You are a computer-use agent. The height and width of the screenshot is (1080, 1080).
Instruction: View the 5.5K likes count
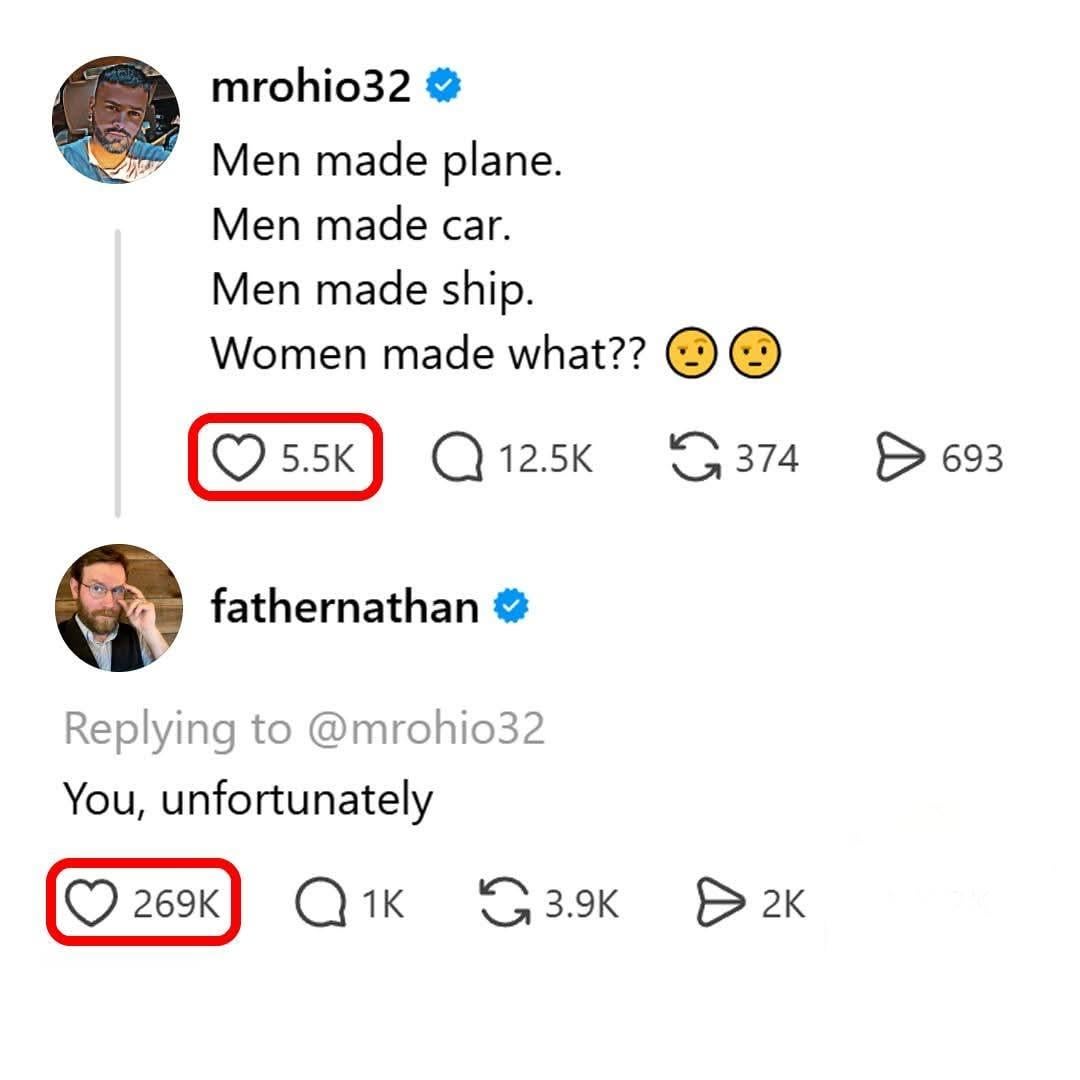point(318,459)
